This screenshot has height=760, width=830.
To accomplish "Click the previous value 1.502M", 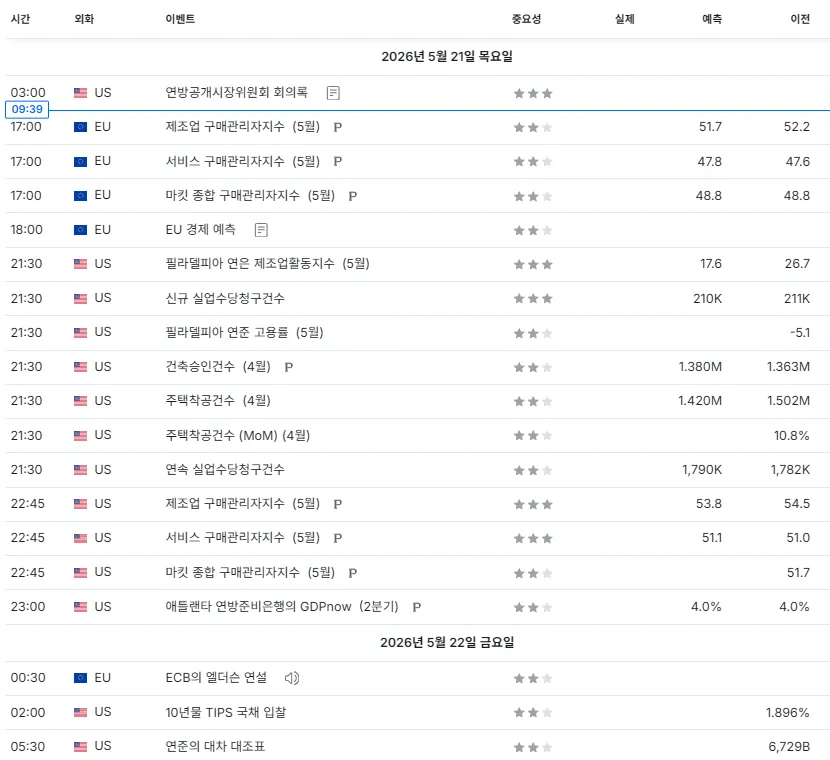I will (789, 401).
